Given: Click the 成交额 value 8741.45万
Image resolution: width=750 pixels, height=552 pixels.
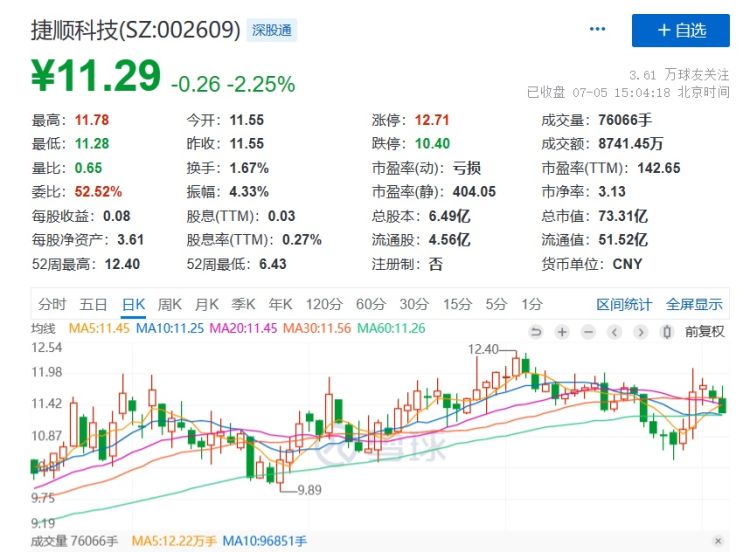Looking at the screenshot, I should coord(631,144).
